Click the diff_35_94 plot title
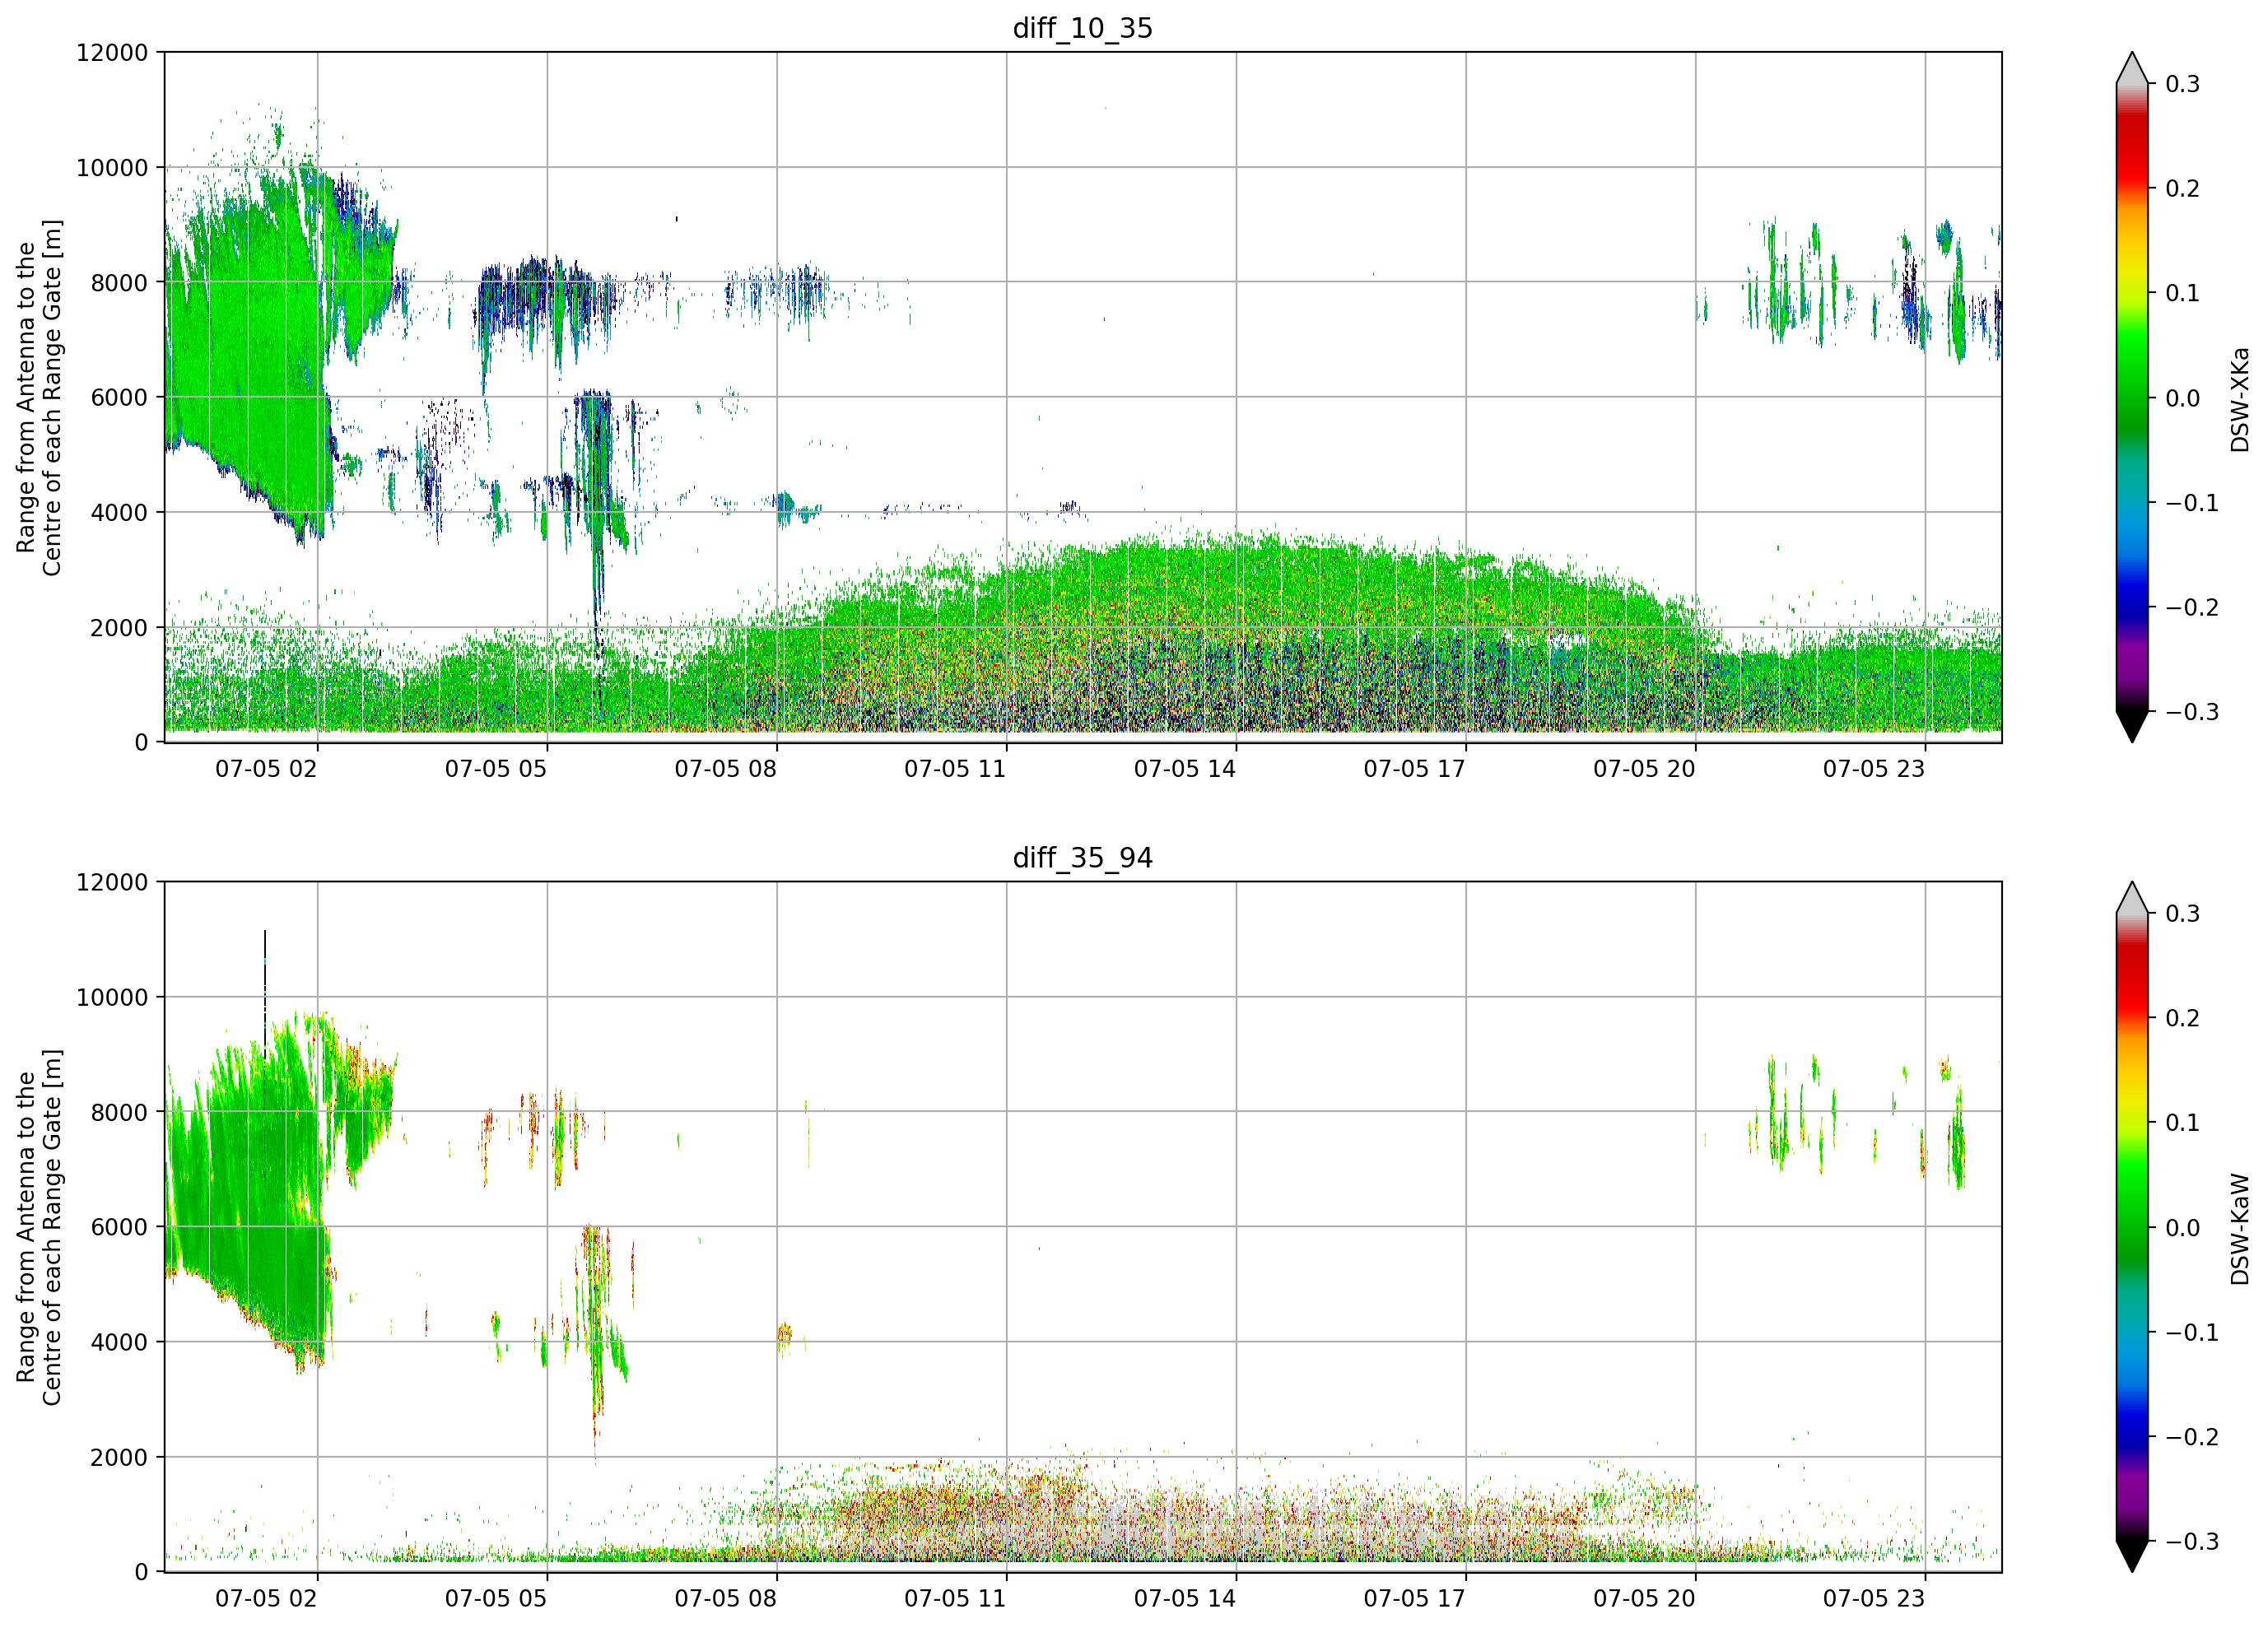This screenshot has width=2268, height=1628. tap(1082, 858)
